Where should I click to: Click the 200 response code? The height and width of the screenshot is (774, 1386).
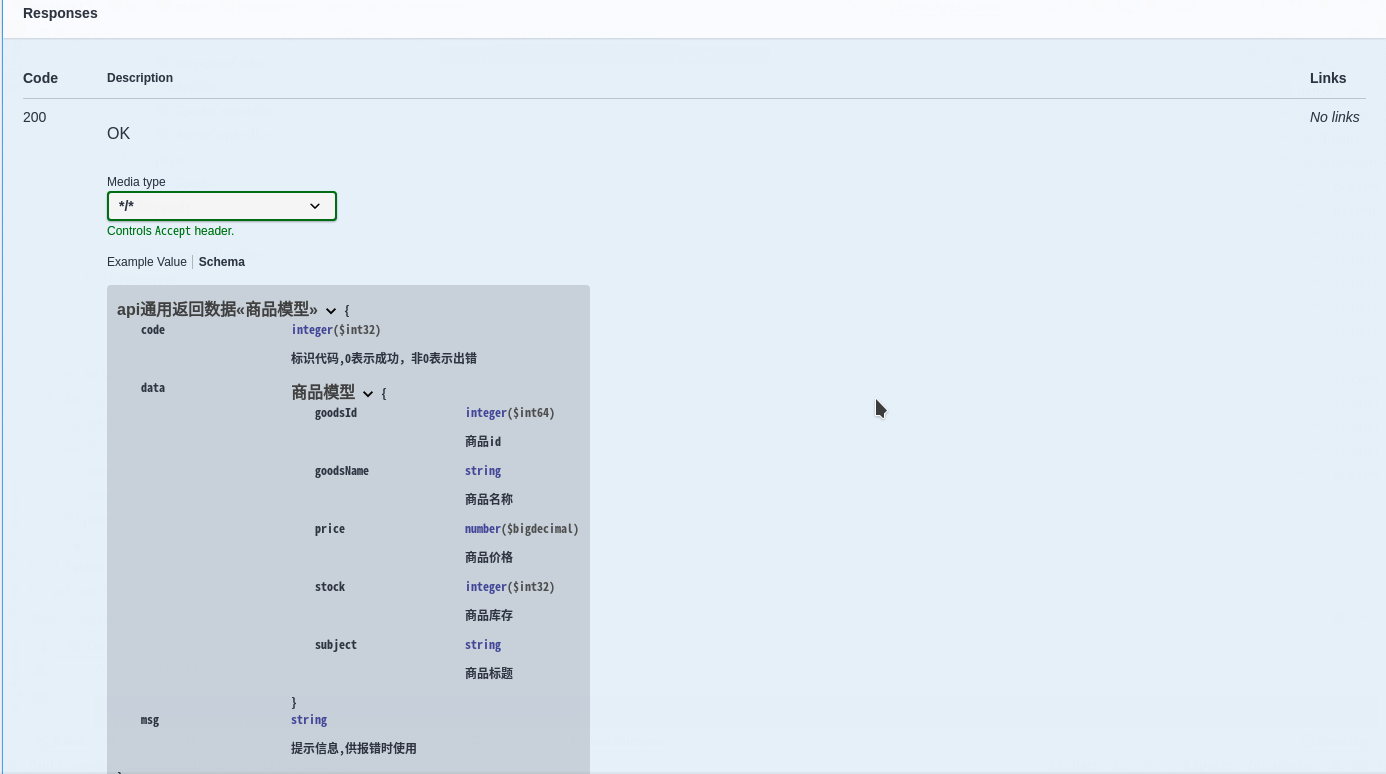34,117
